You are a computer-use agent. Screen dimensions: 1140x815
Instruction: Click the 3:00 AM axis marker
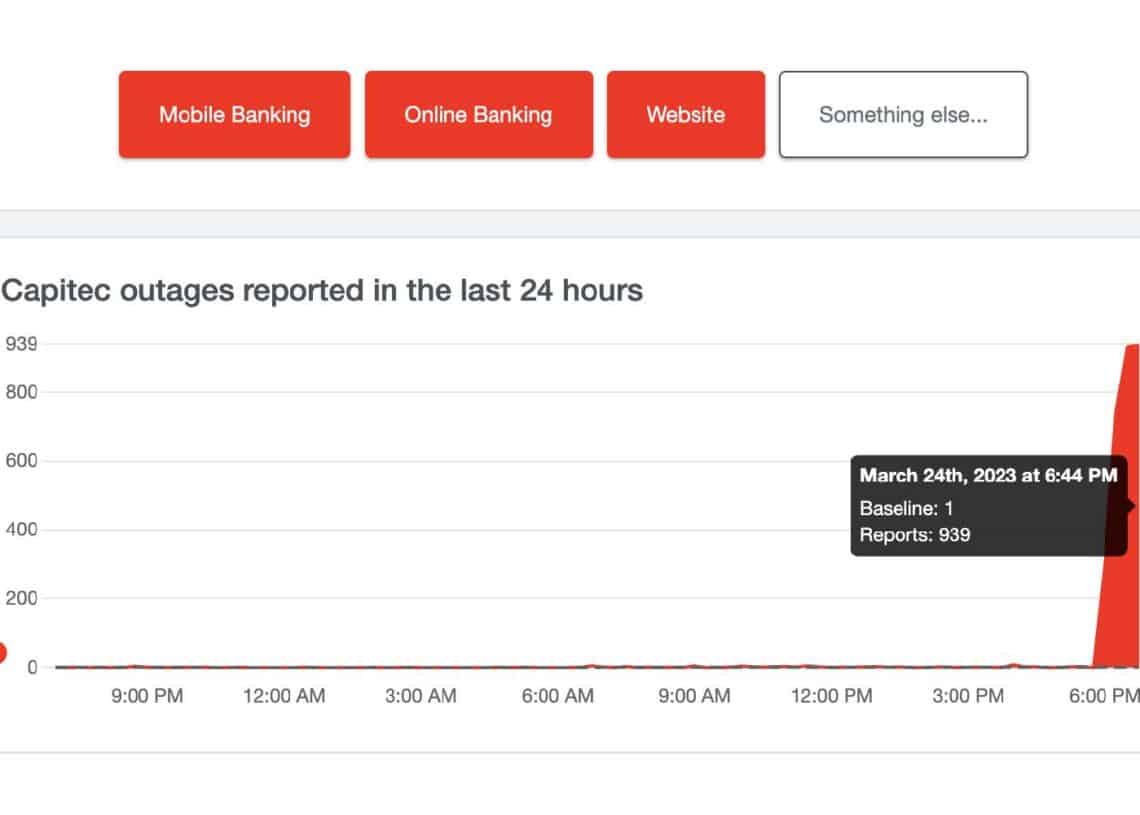pyautogui.click(x=421, y=696)
